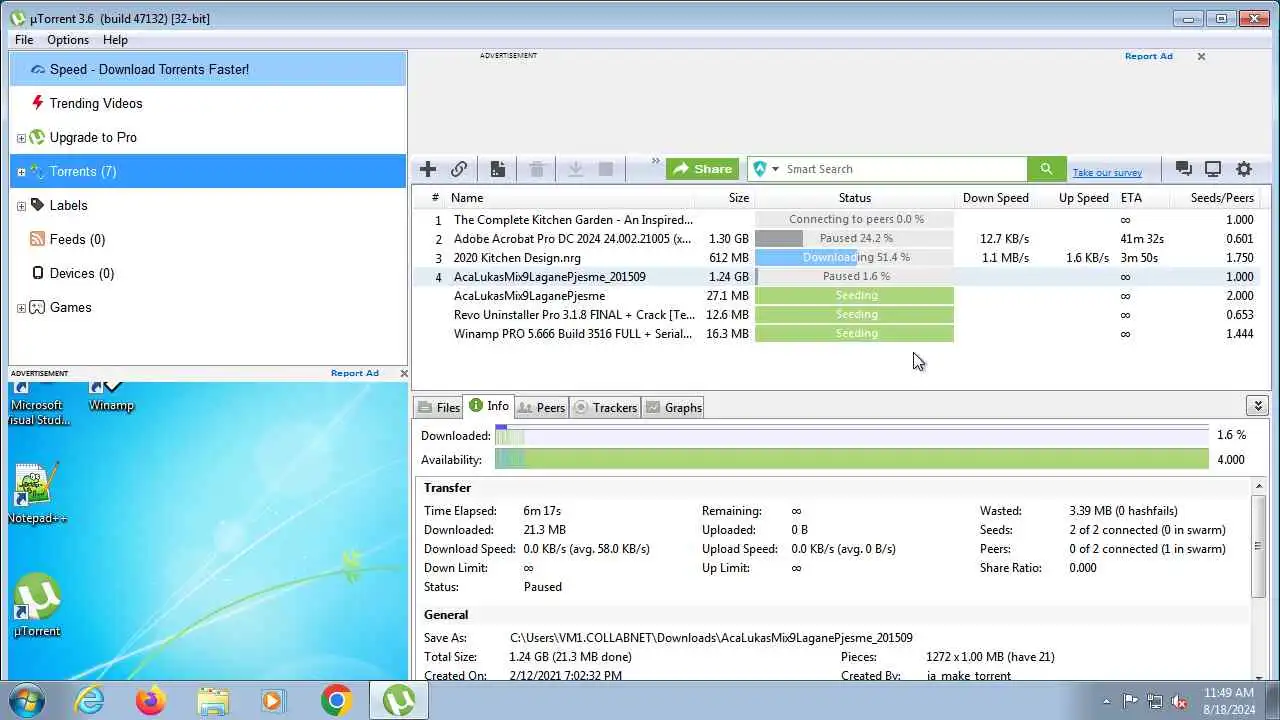Image resolution: width=1280 pixels, height=720 pixels.
Task: Click the chat bubbles toolbar icon
Action: click(1183, 169)
